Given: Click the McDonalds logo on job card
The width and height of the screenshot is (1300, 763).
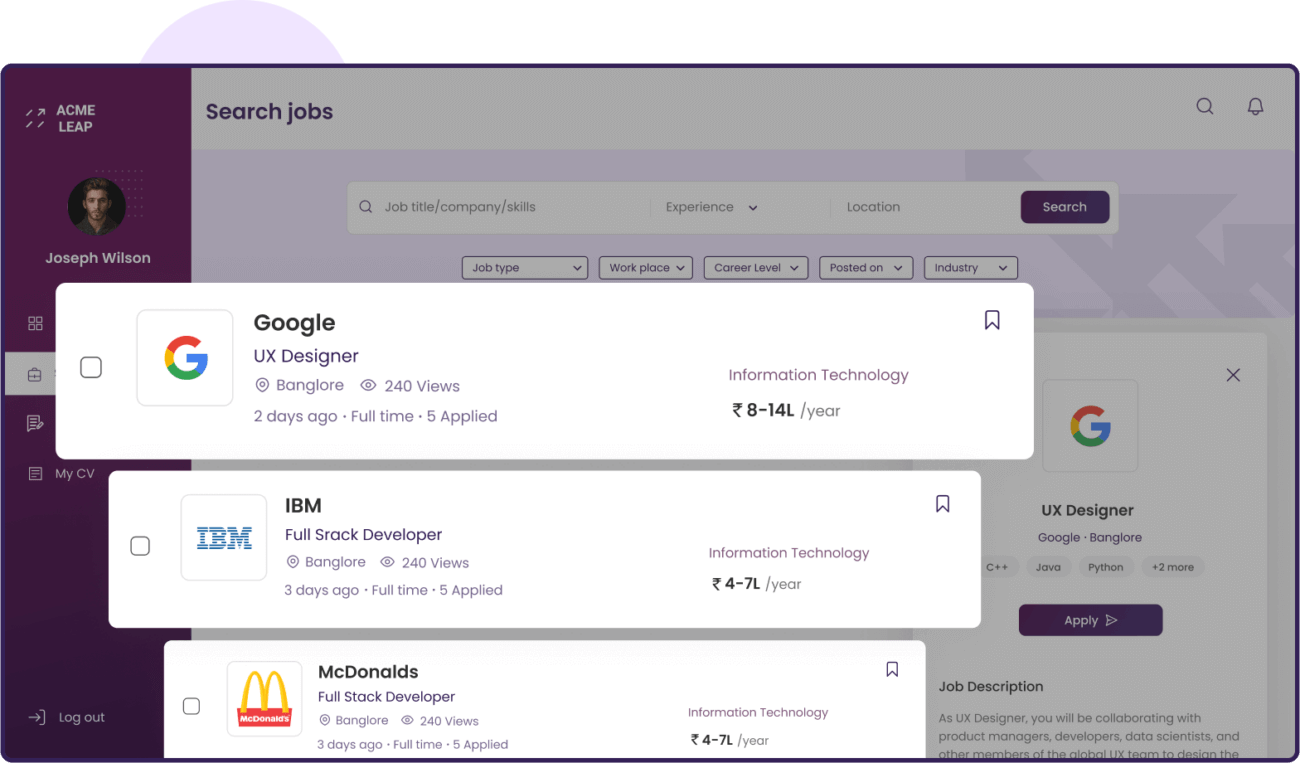Looking at the screenshot, I should (265, 698).
